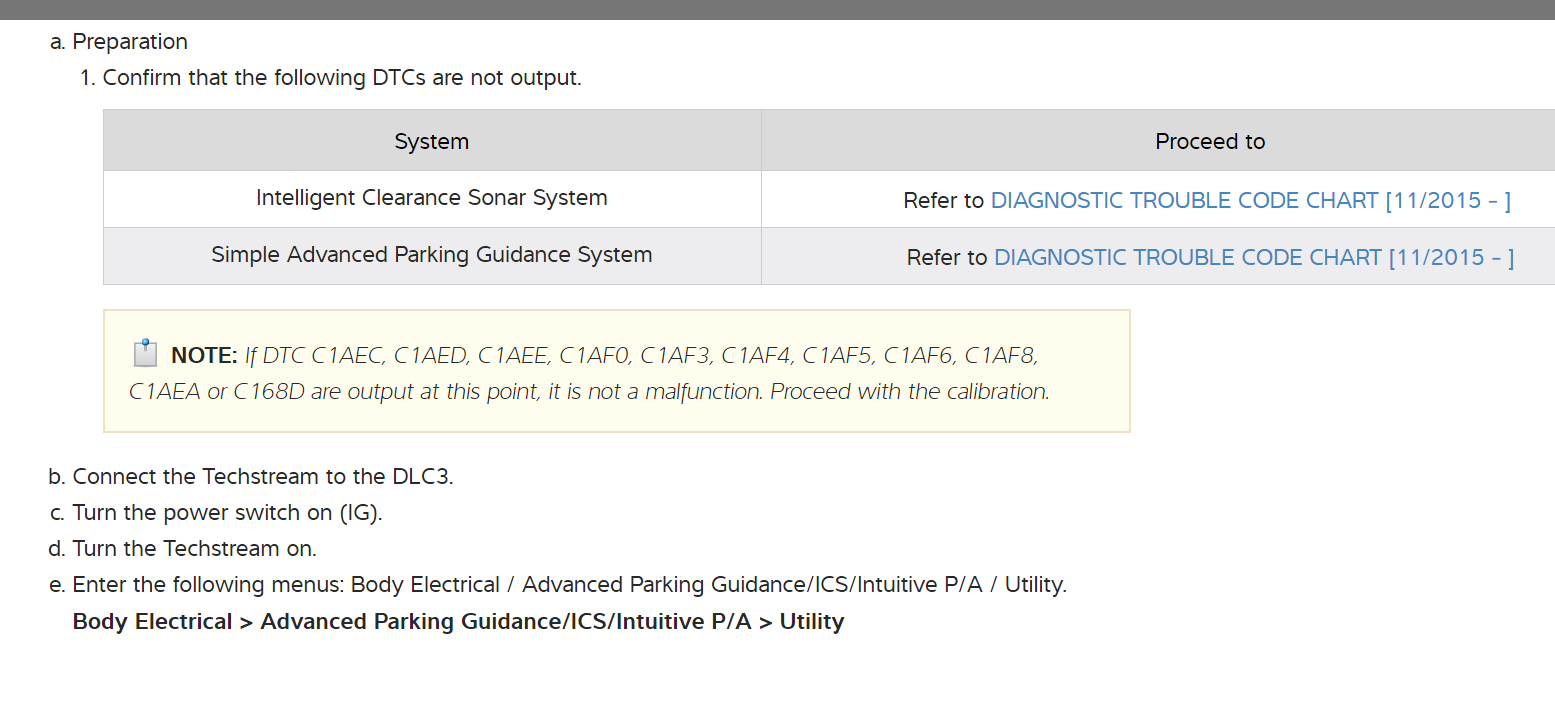The height and width of the screenshot is (705, 1555).
Task: Click the Turn the Techstream on step
Action: [x=194, y=549]
